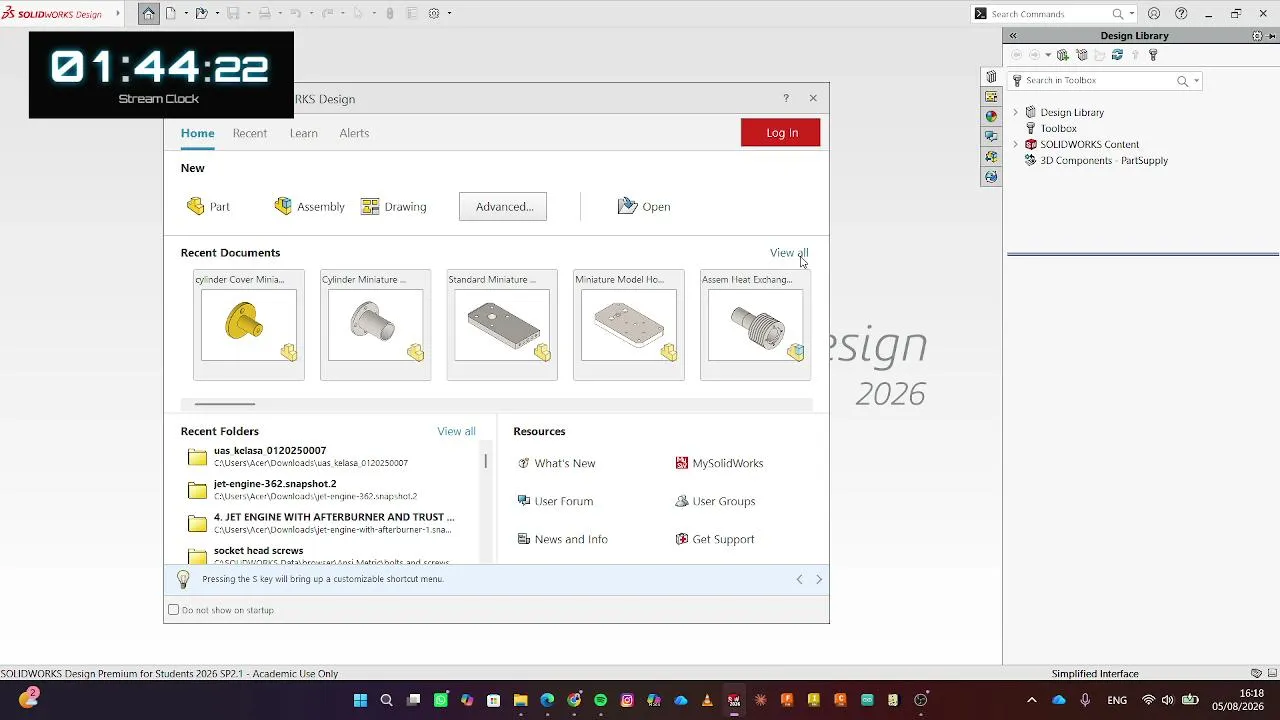Click the magnifier in Search Commands box

[x=1117, y=14]
